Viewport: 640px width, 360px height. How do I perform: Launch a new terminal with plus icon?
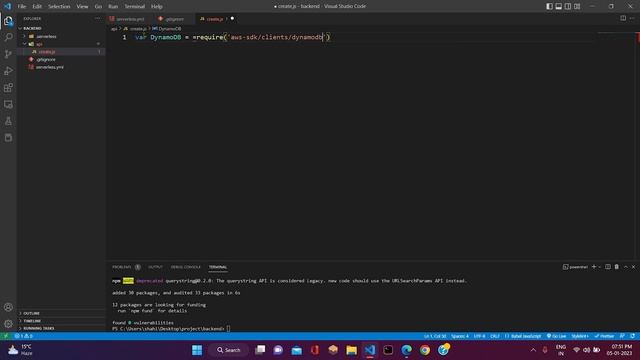coord(594,267)
